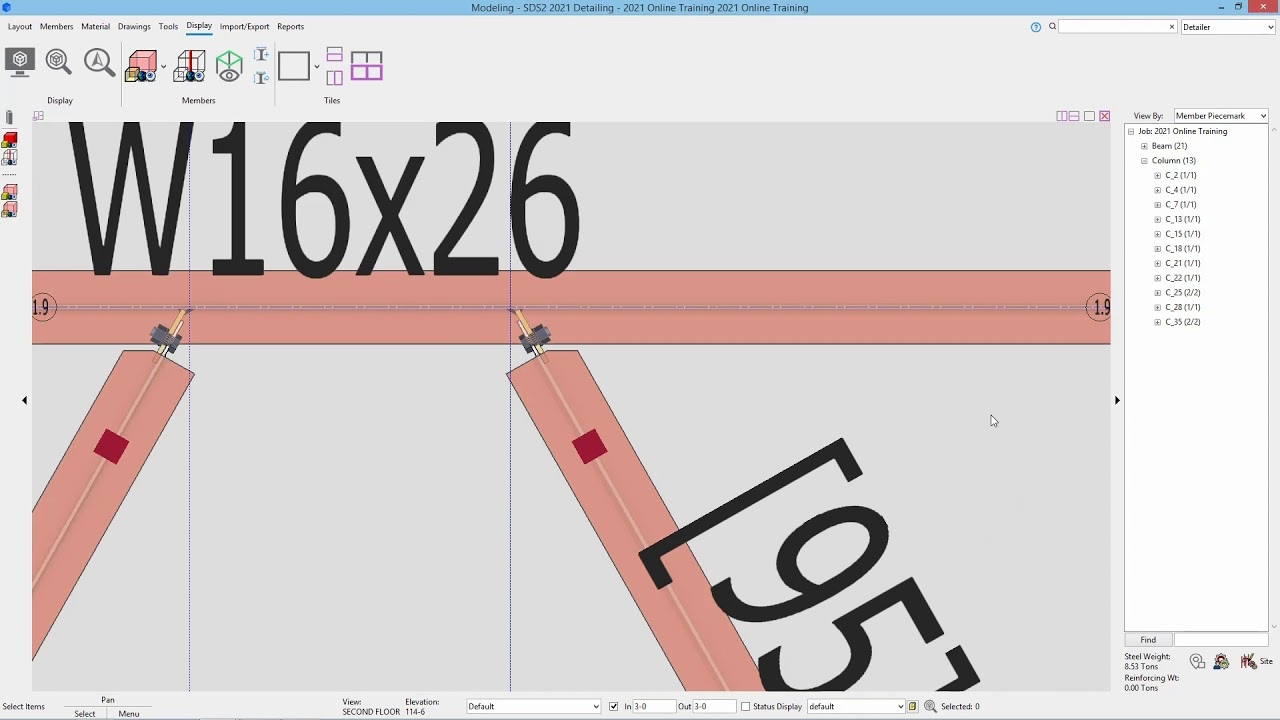Viewport: 1280px width, 720px height.
Task: Open the Detailer role dropdown
Action: (1228, 27)
